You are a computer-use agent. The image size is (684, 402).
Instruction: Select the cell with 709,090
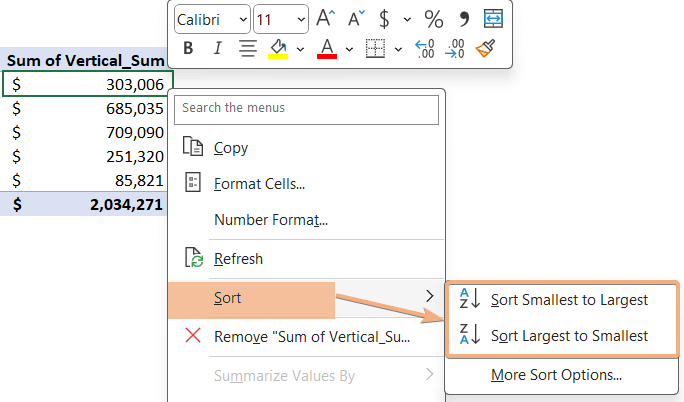point(84,132)
